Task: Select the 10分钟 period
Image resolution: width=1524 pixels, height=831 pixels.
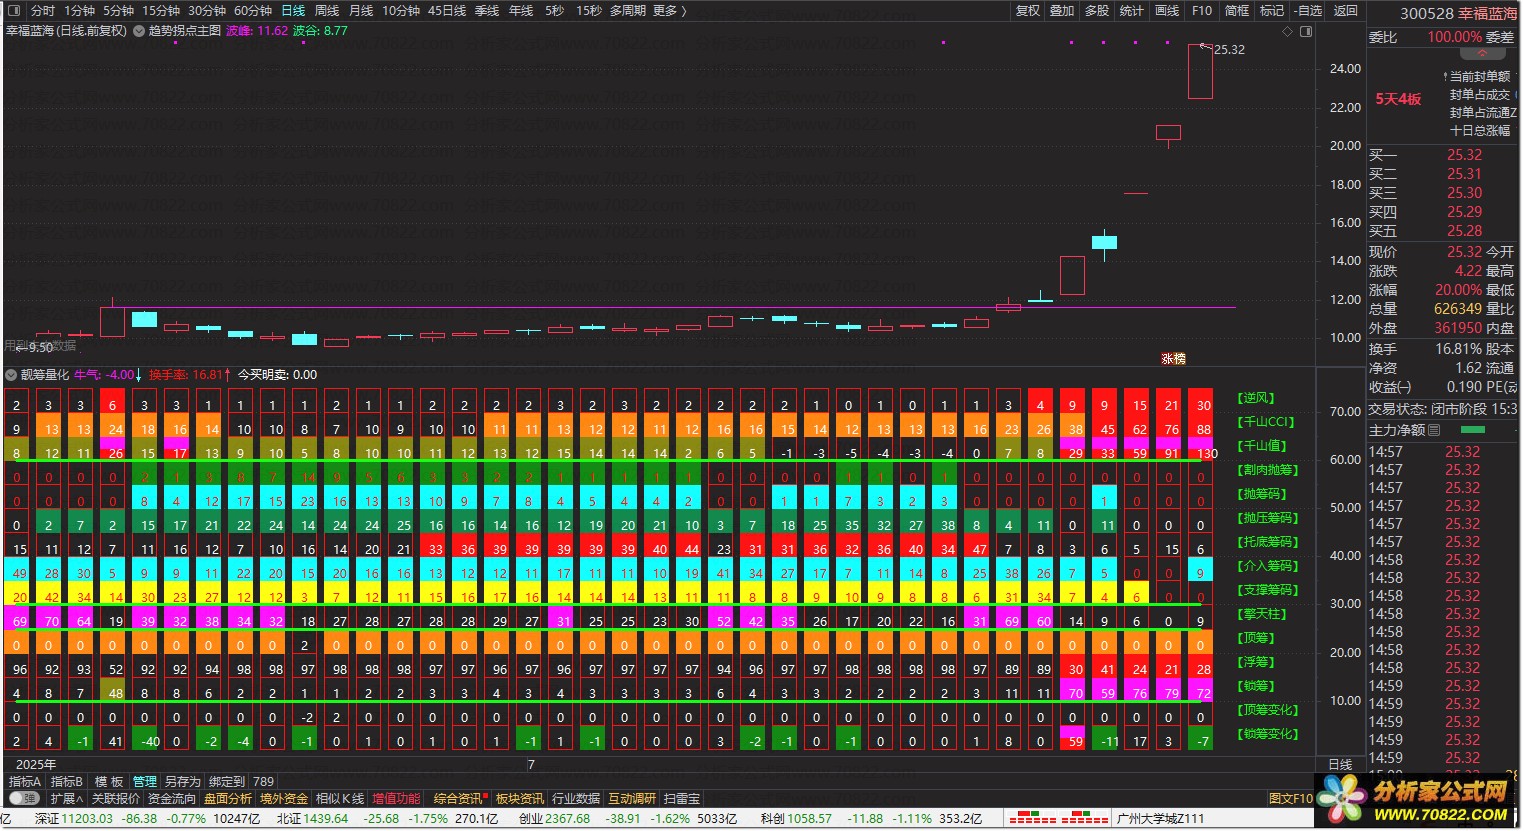Action: click(401, 10)
